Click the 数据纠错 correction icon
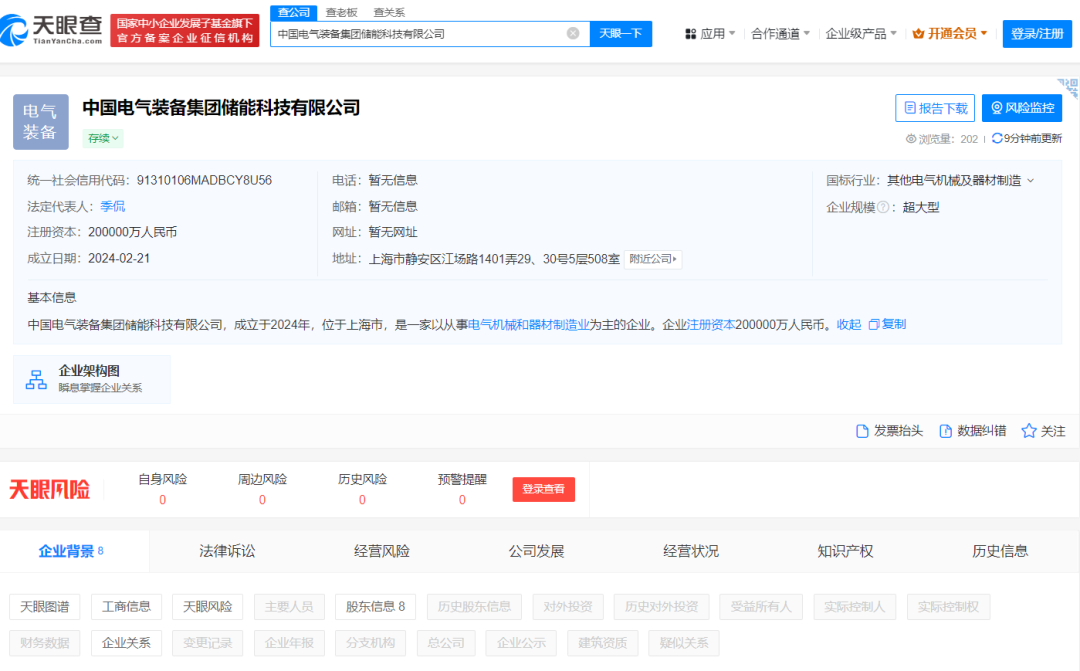This screenshot has height=671, width=1080. [945, 431]
